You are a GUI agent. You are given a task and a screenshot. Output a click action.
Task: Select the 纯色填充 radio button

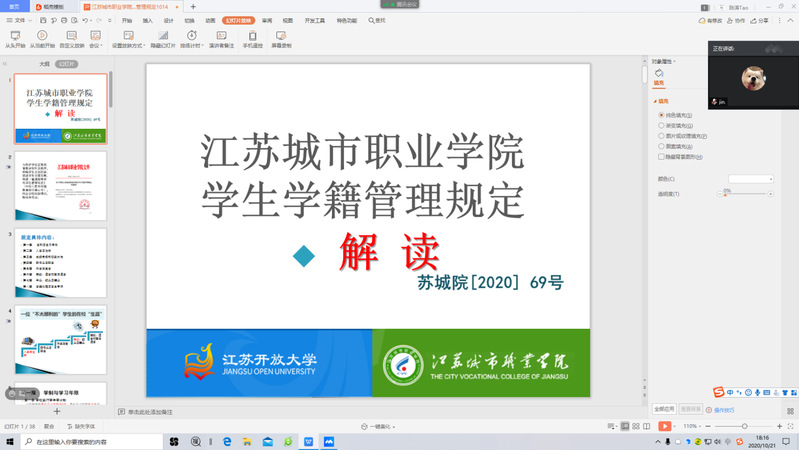pos(659,115)
